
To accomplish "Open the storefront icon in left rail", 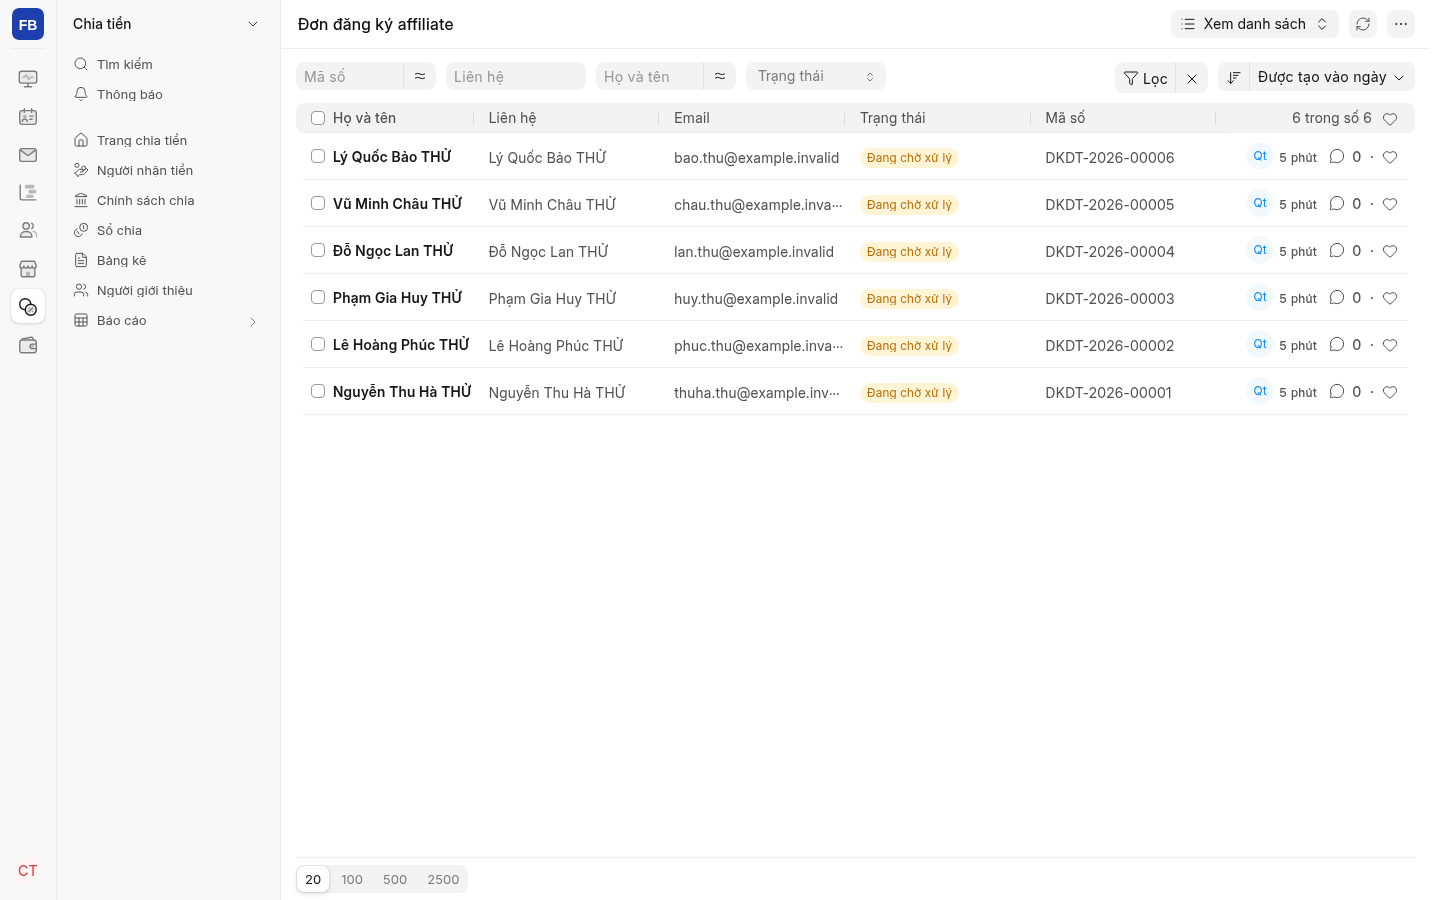I will [x=28, y=269].
